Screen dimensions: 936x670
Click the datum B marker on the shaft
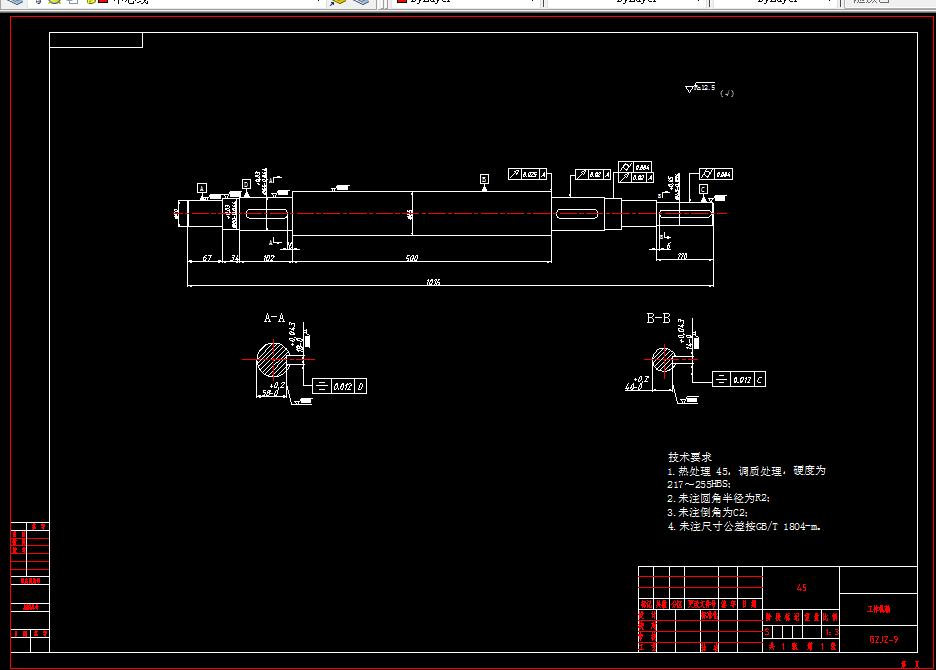[x=484, y=179]
